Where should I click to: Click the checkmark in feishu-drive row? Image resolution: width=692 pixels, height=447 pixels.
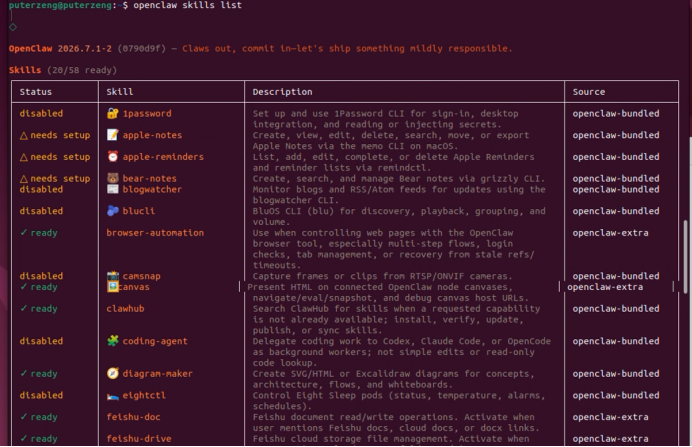23,439
